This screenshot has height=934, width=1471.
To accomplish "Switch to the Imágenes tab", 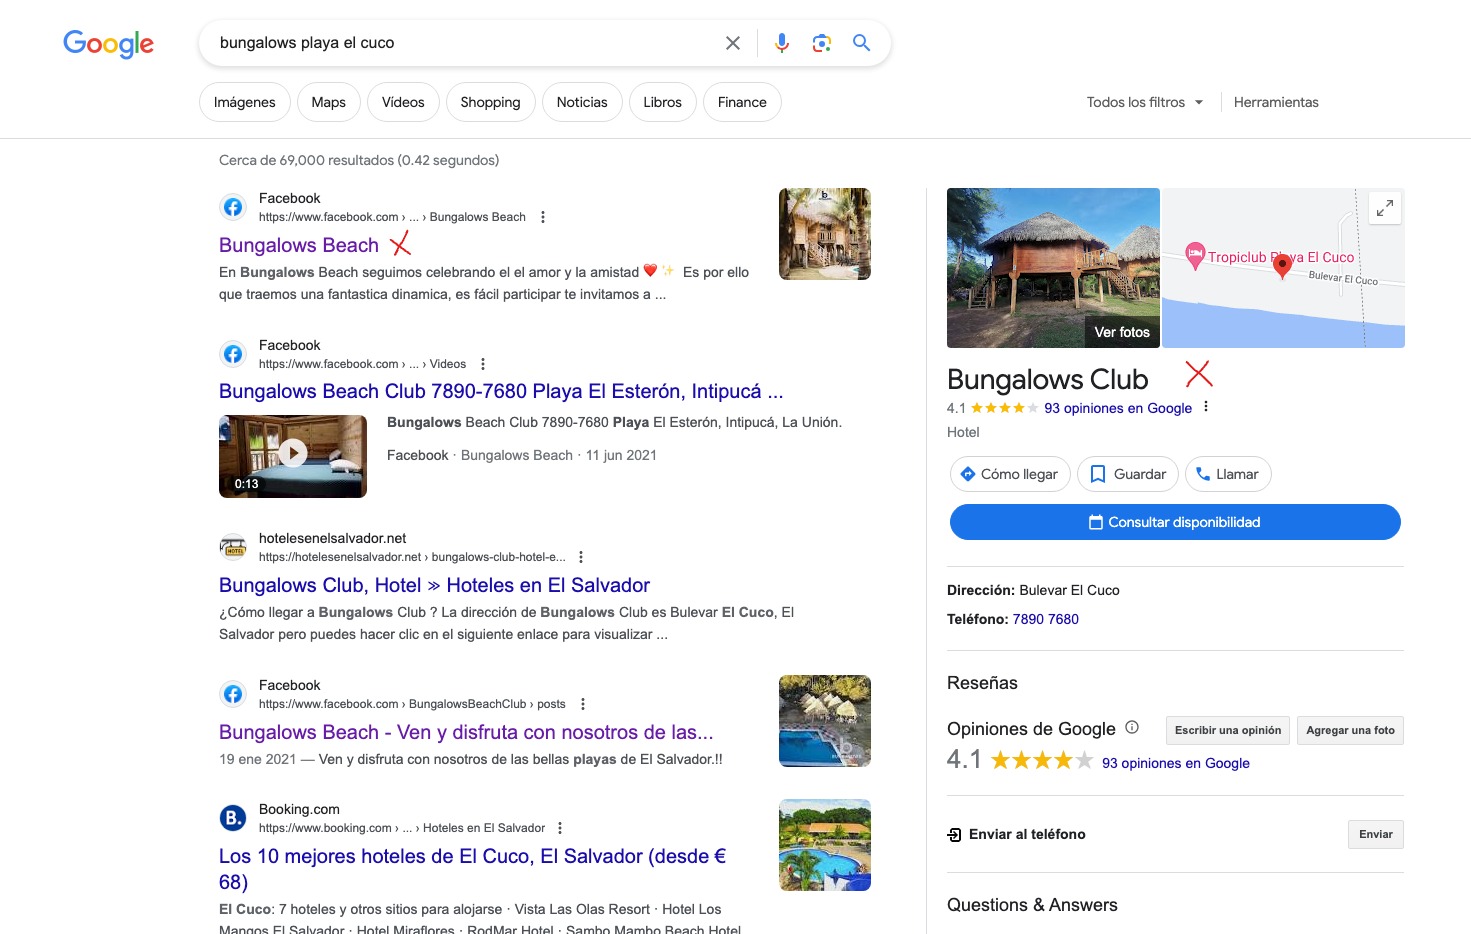I will pos(245,102).
